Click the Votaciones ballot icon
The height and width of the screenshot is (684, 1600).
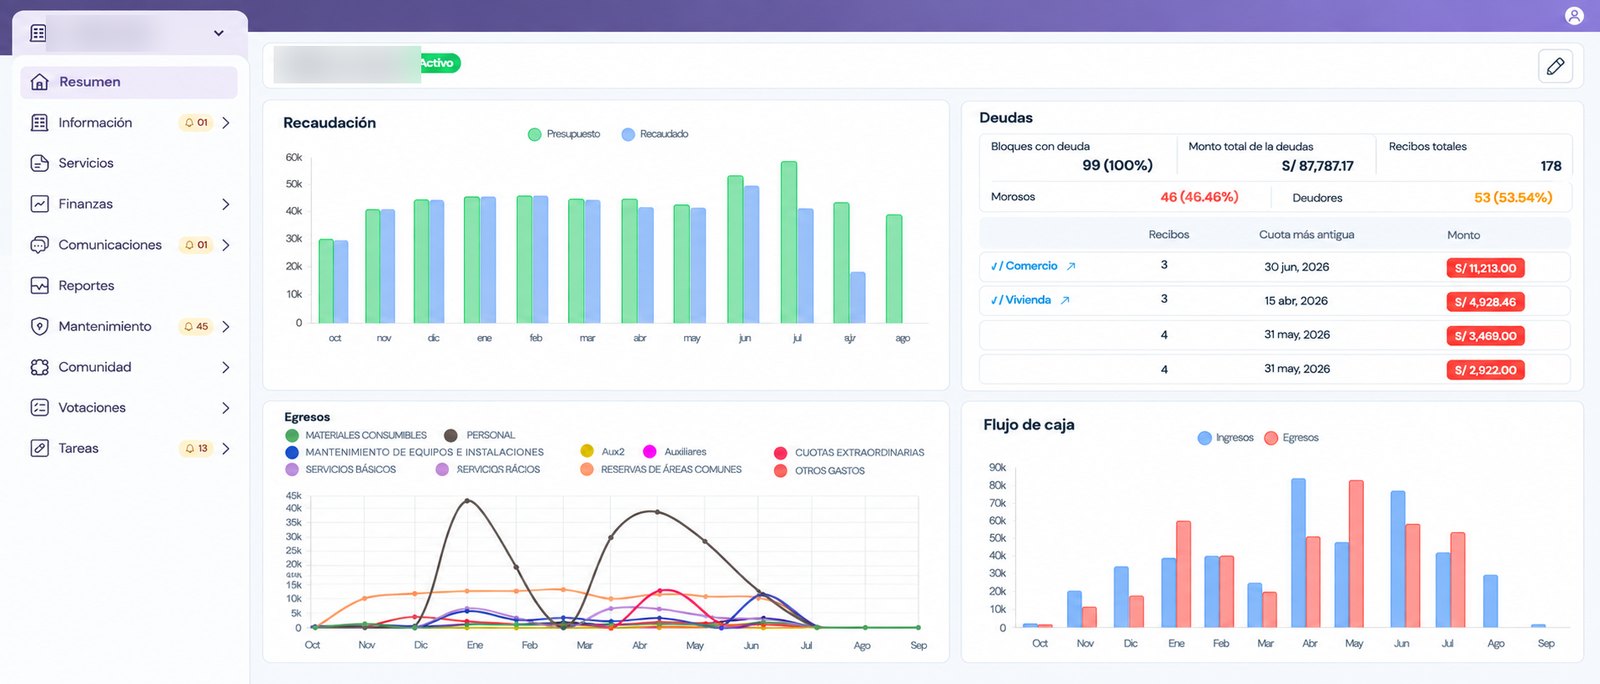coord(39,408)
